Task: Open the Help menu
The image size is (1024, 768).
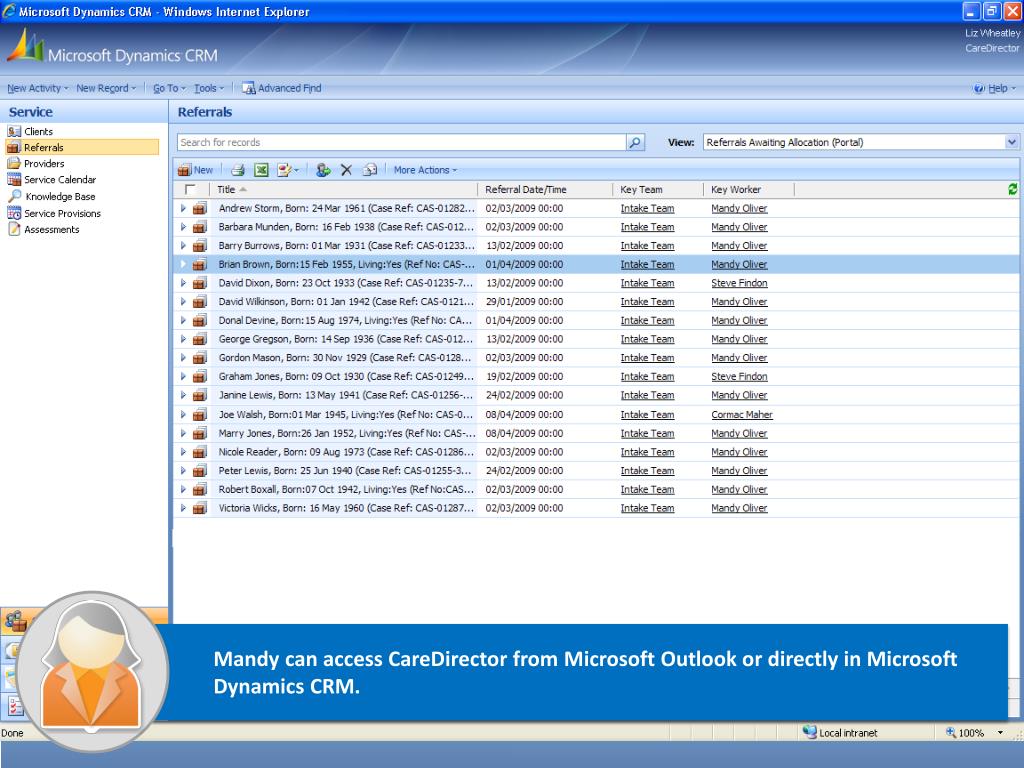Action: pos(995,88)
